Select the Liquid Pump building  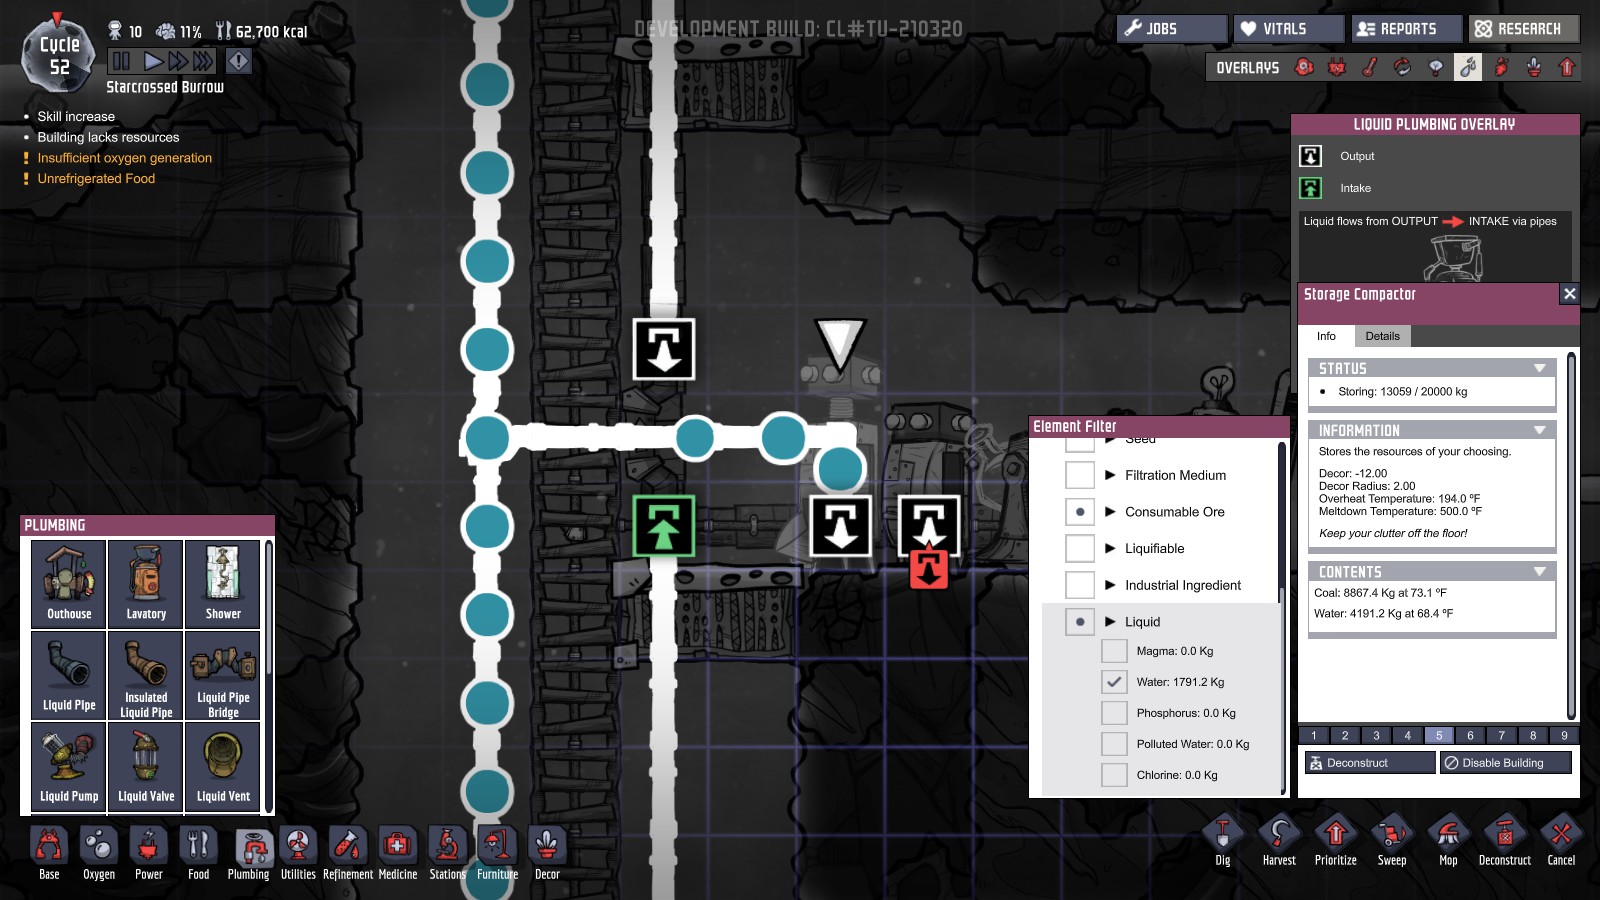coord(69,766)
